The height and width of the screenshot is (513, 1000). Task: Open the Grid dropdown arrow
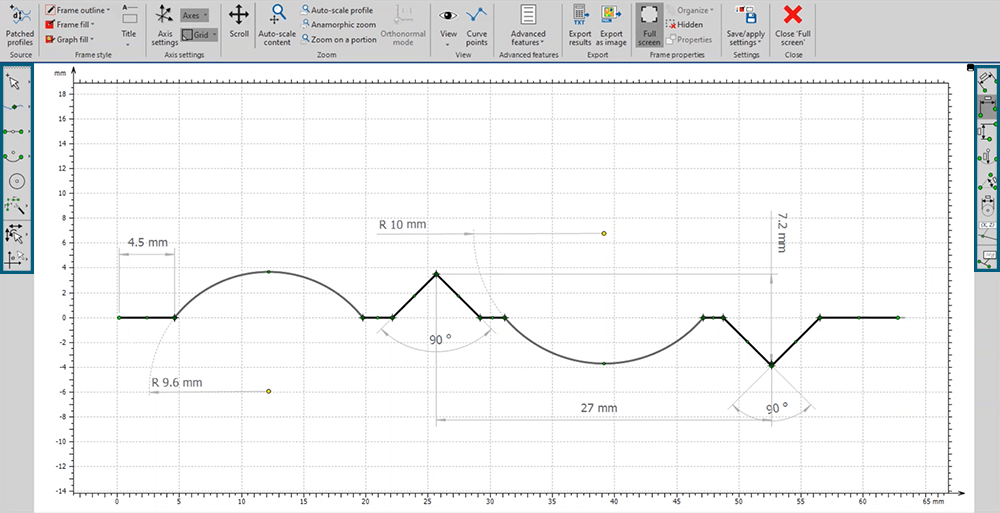tap(214, 34)
